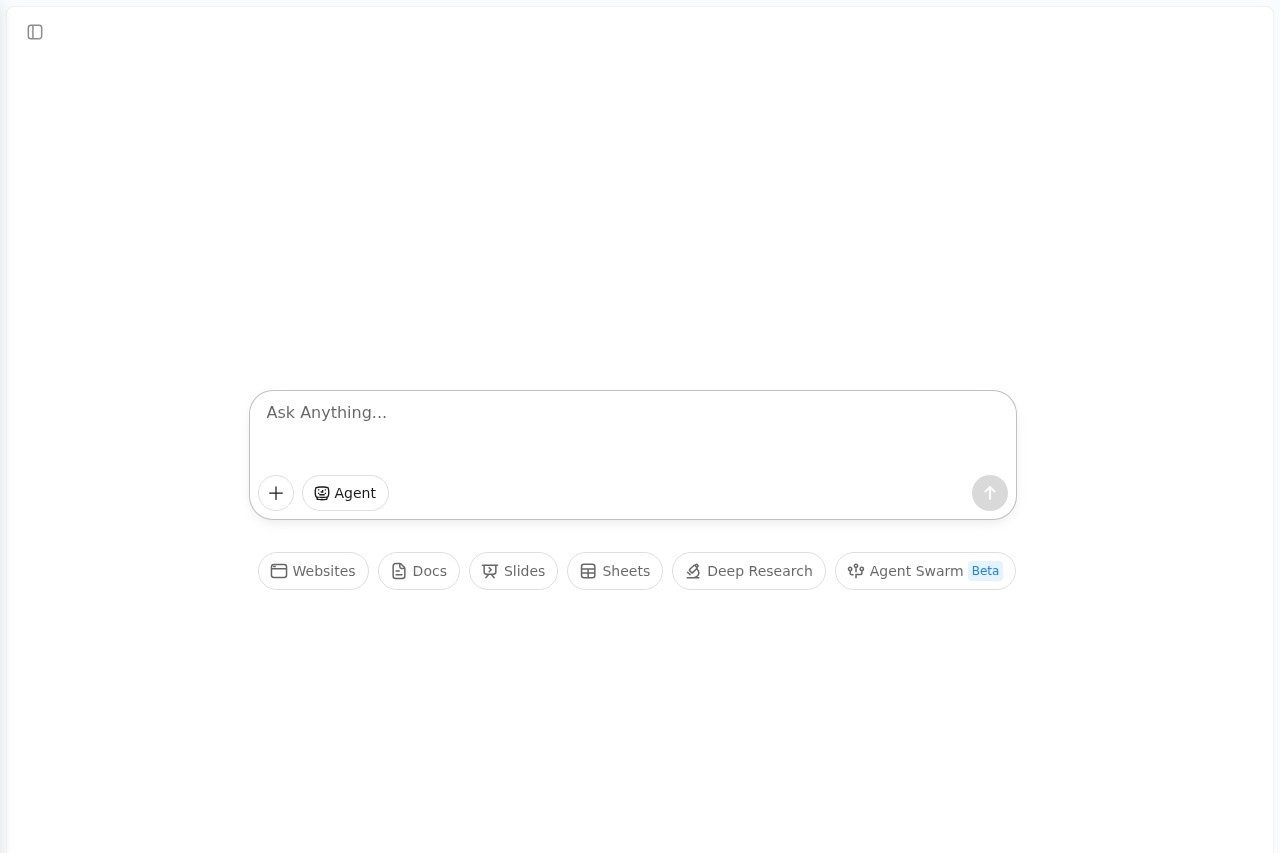Click the Sheets table grid icon

coord(588,571)
